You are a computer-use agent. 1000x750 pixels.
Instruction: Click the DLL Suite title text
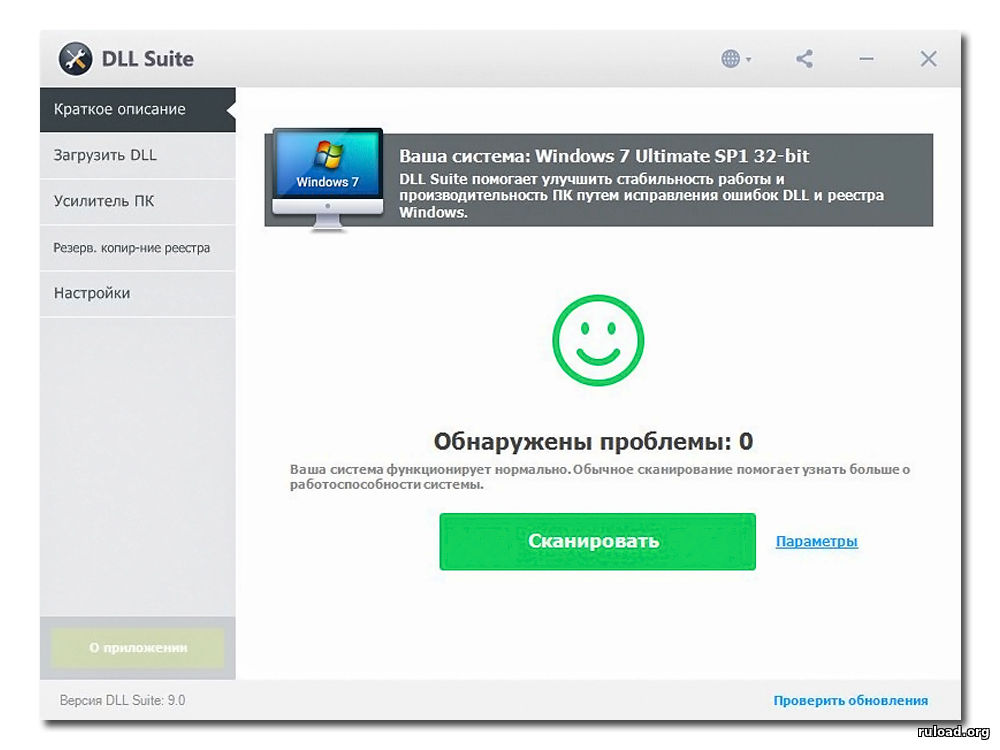(x=148, y=59)
